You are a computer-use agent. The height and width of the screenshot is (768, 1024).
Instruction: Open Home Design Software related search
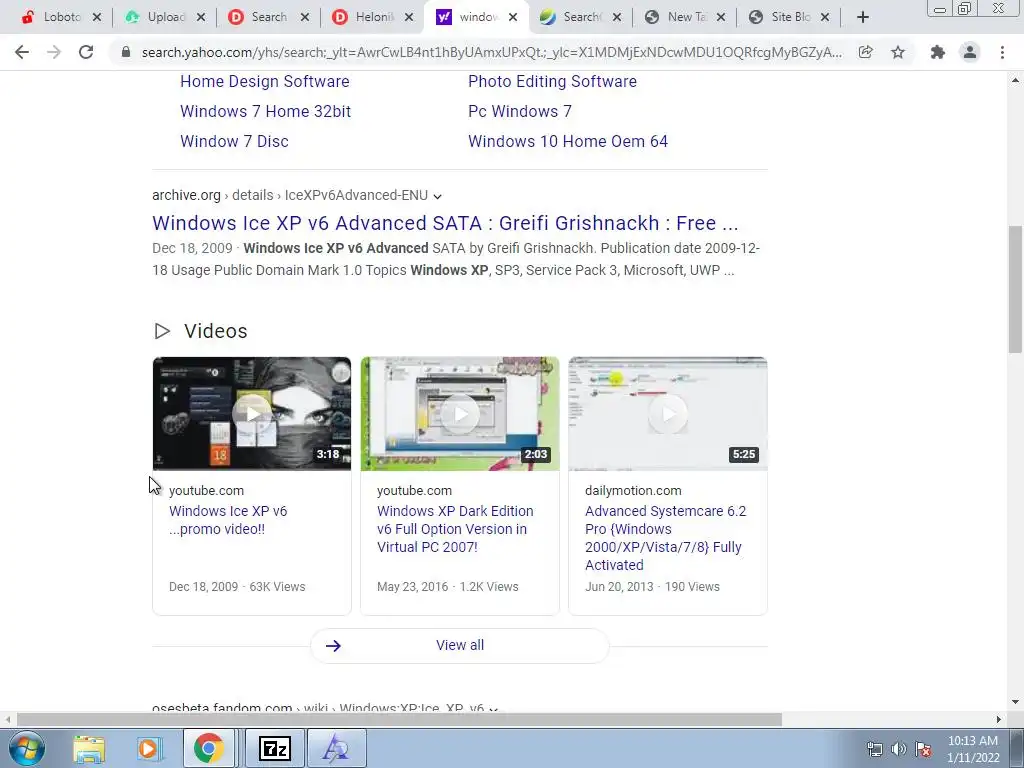[x=264, y=81]
